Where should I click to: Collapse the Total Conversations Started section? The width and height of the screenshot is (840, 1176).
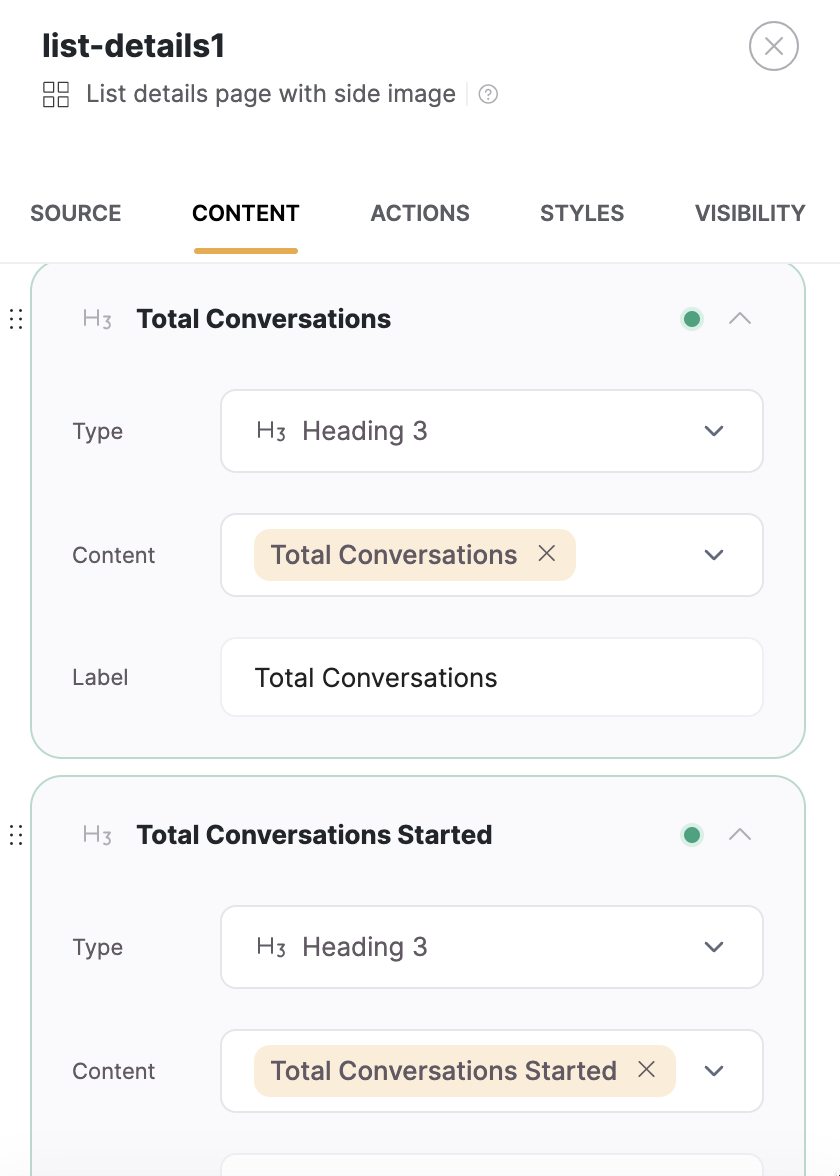click(x=739, y=834)
